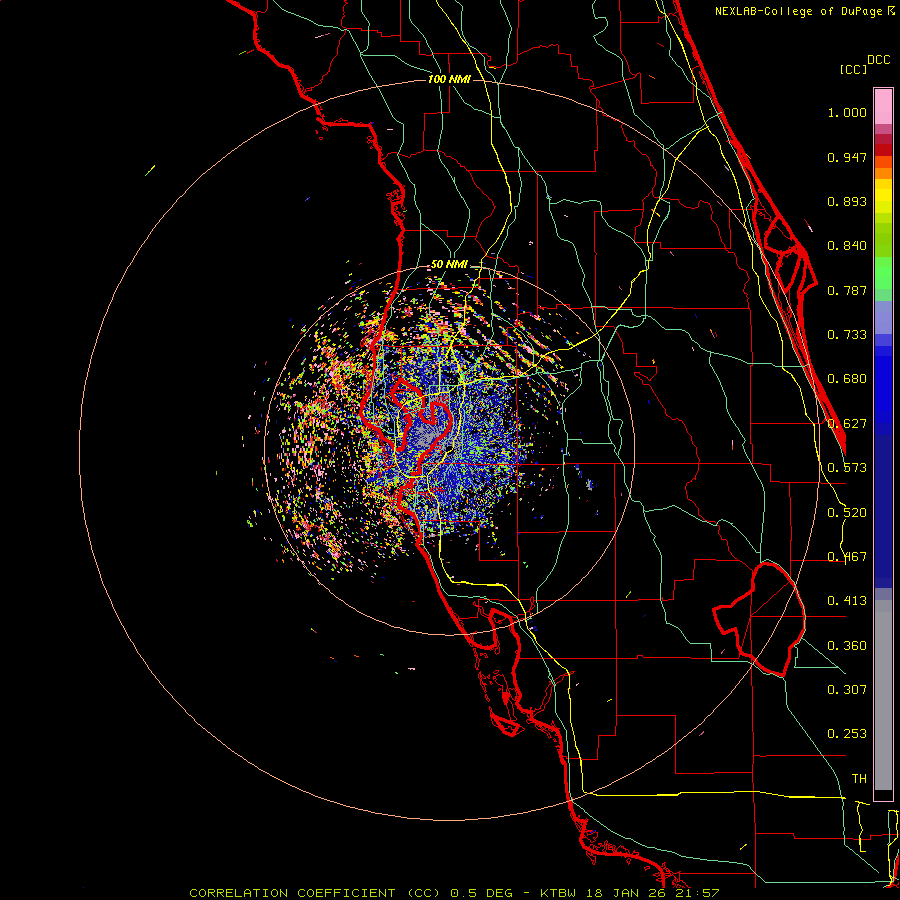
Task: Click the 0.893 scale value
Action: pos(847,201)
